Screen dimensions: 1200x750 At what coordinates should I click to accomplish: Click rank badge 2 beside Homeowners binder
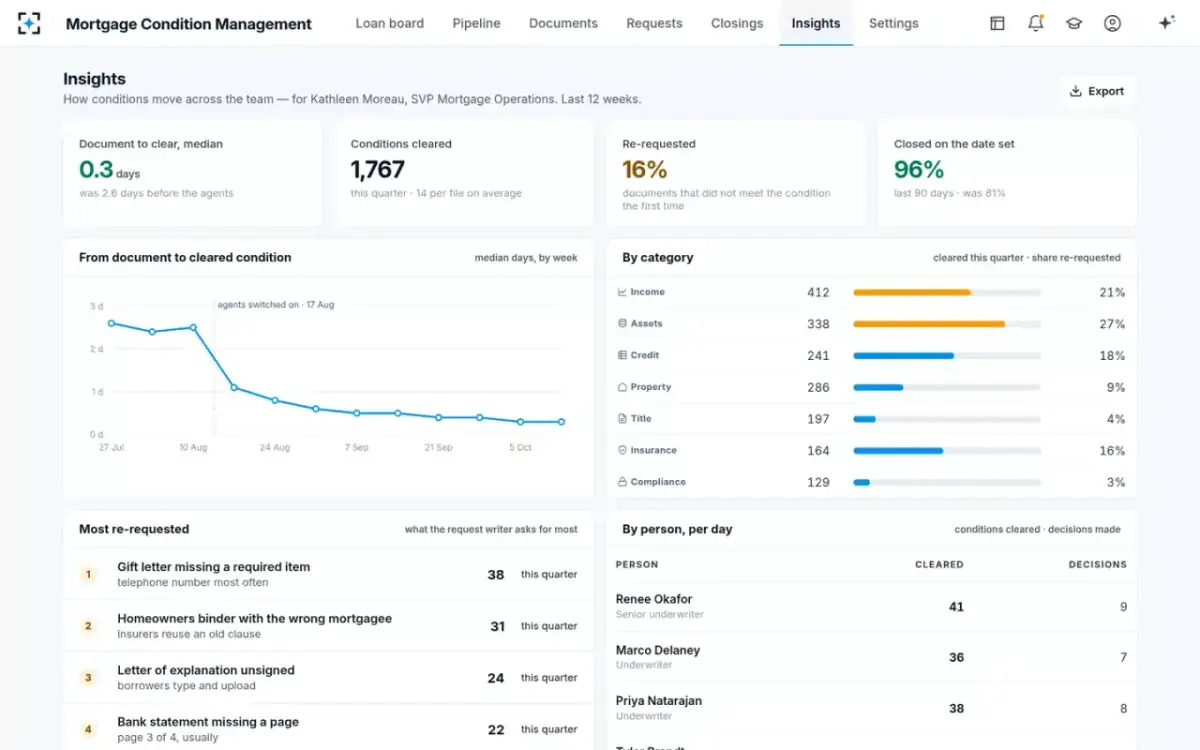88,626
